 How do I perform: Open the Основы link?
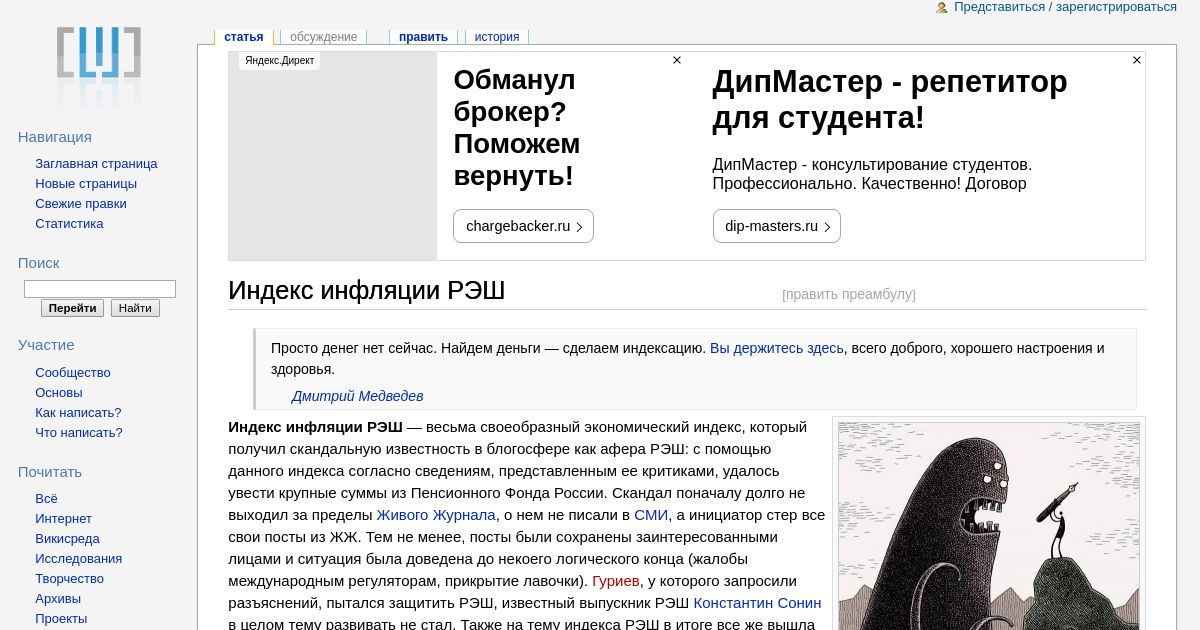59,392
